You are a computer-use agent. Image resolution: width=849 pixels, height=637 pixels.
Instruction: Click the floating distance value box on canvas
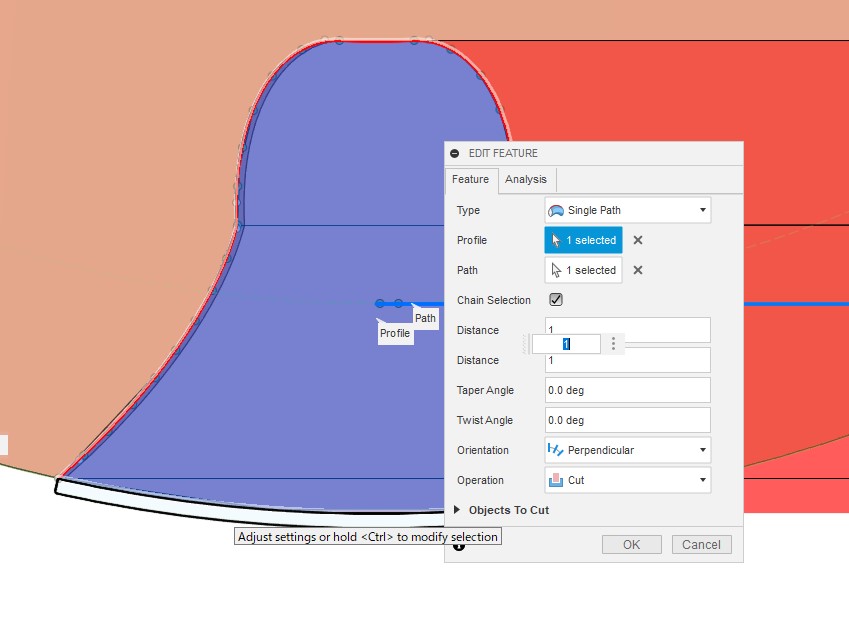click(x=566, y=344)
